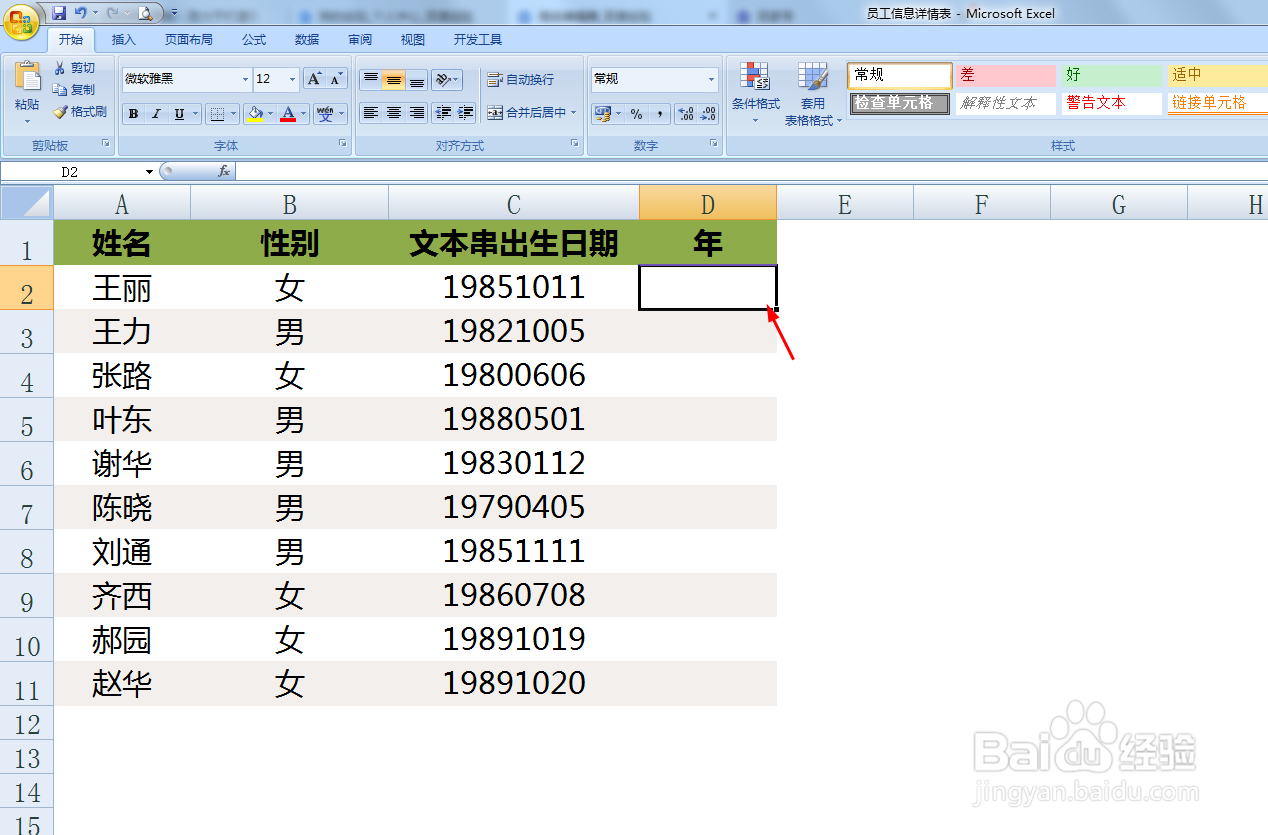Activate the Format Painter 格式刷
Viewport: 1268px width, 835px height.
(x=80, y=112)
